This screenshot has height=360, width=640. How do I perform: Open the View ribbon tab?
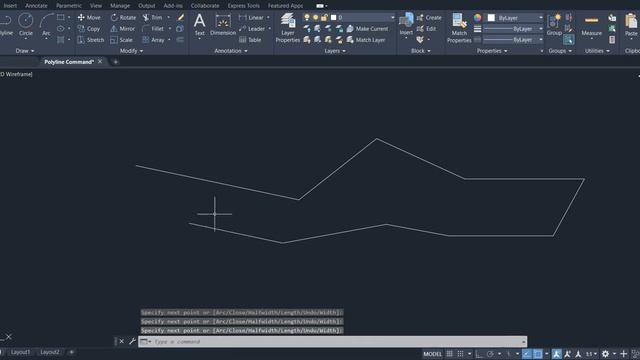[x=96, y=6]
